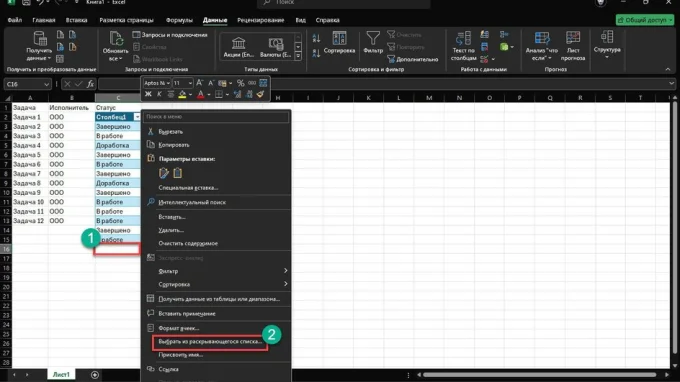Open the Сортировка dialog

339,43
